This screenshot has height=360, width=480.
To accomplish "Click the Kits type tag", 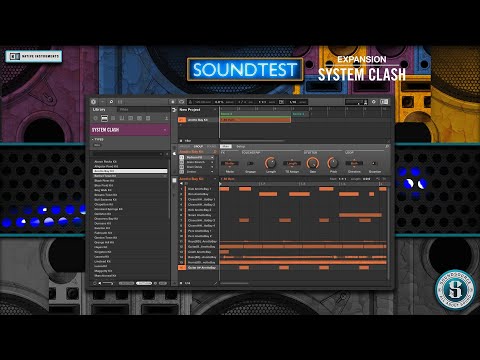I will tap(97, 145).
